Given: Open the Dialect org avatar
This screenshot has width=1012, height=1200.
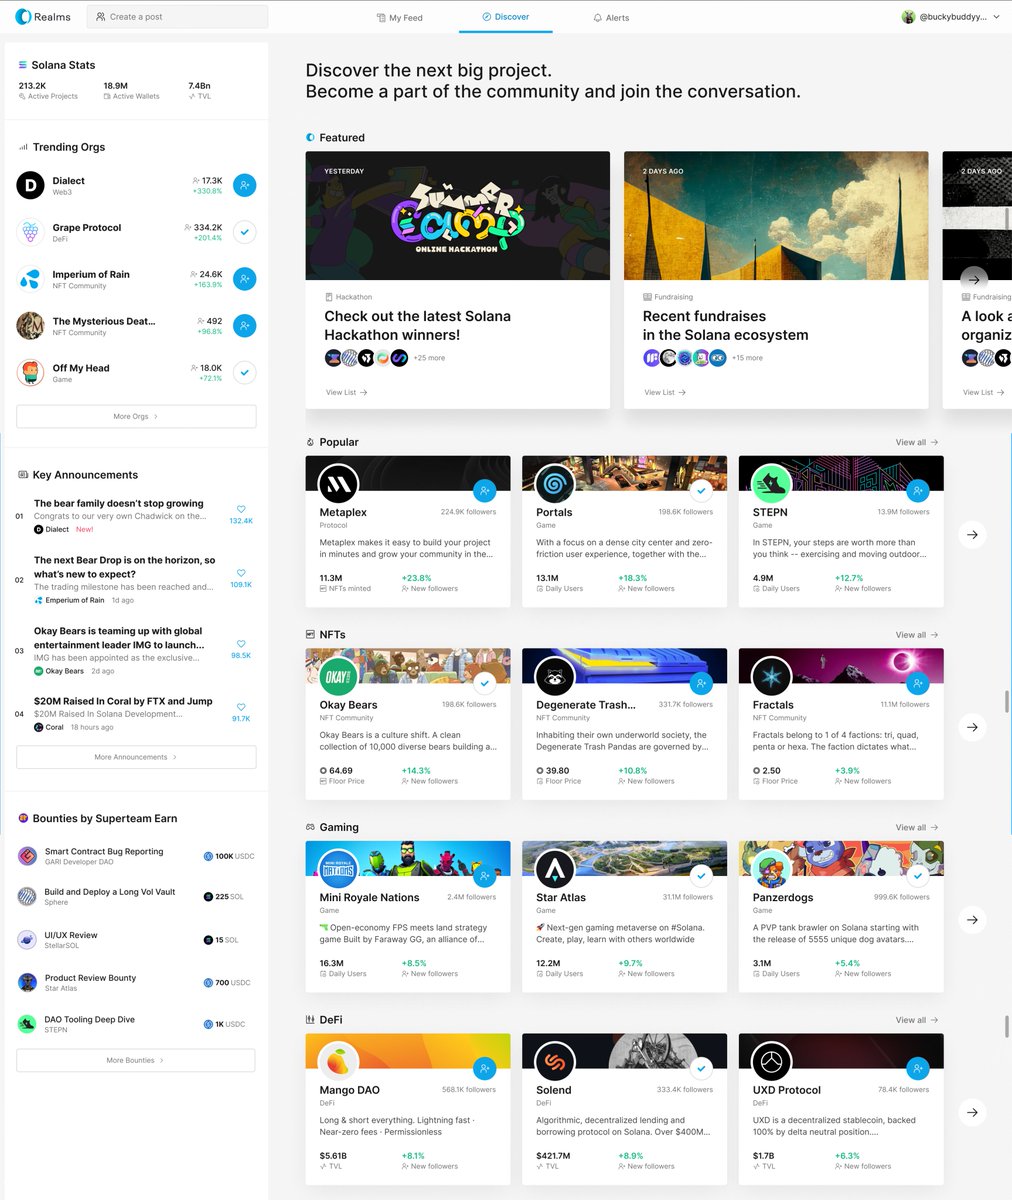Looking at the screenshot, I should (30, 185).
